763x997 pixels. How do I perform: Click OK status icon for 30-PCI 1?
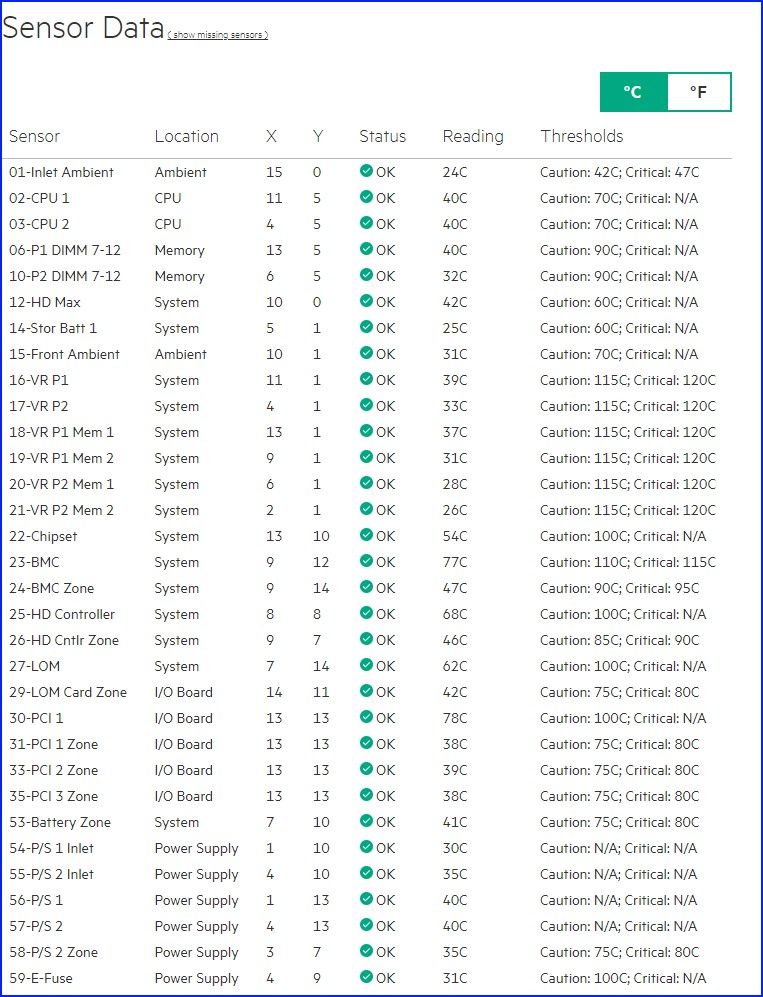(366, 717)
